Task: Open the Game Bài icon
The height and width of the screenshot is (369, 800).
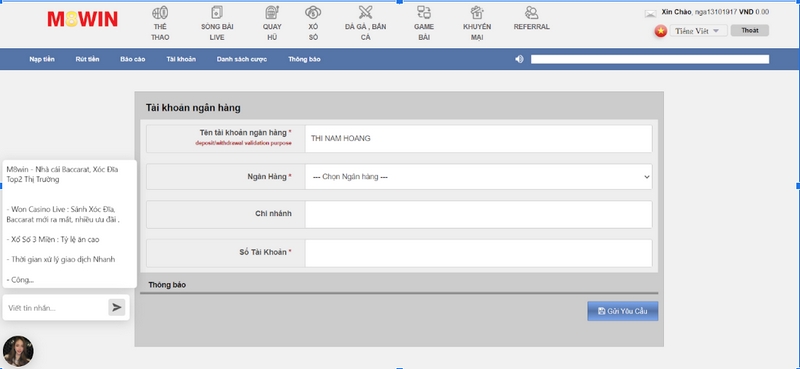Action: pyautogui.click(x=423, y=13)
